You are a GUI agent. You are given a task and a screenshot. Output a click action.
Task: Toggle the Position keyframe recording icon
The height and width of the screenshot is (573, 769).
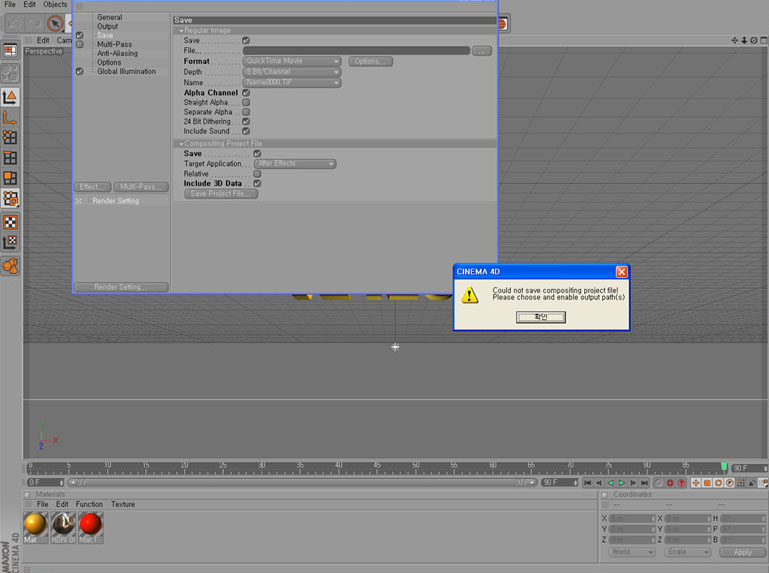pyautogui.click(x=695, y=483)
